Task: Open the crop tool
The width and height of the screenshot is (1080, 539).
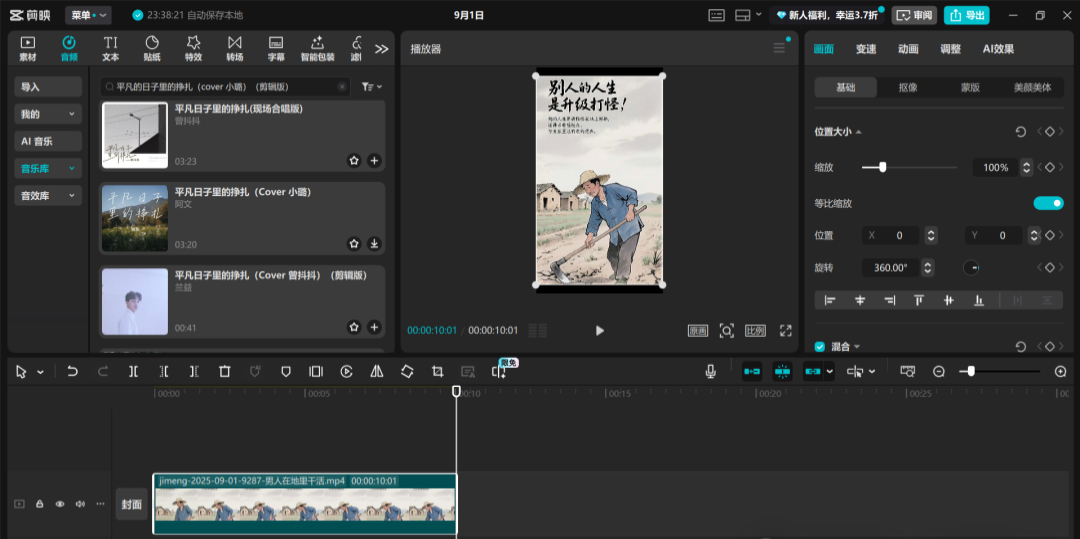Action: (x=437, y=372)
